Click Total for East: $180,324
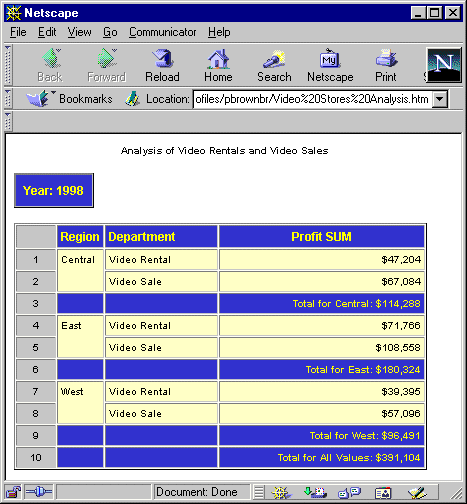This screenshot has width=467, height=504. [322, 369]
